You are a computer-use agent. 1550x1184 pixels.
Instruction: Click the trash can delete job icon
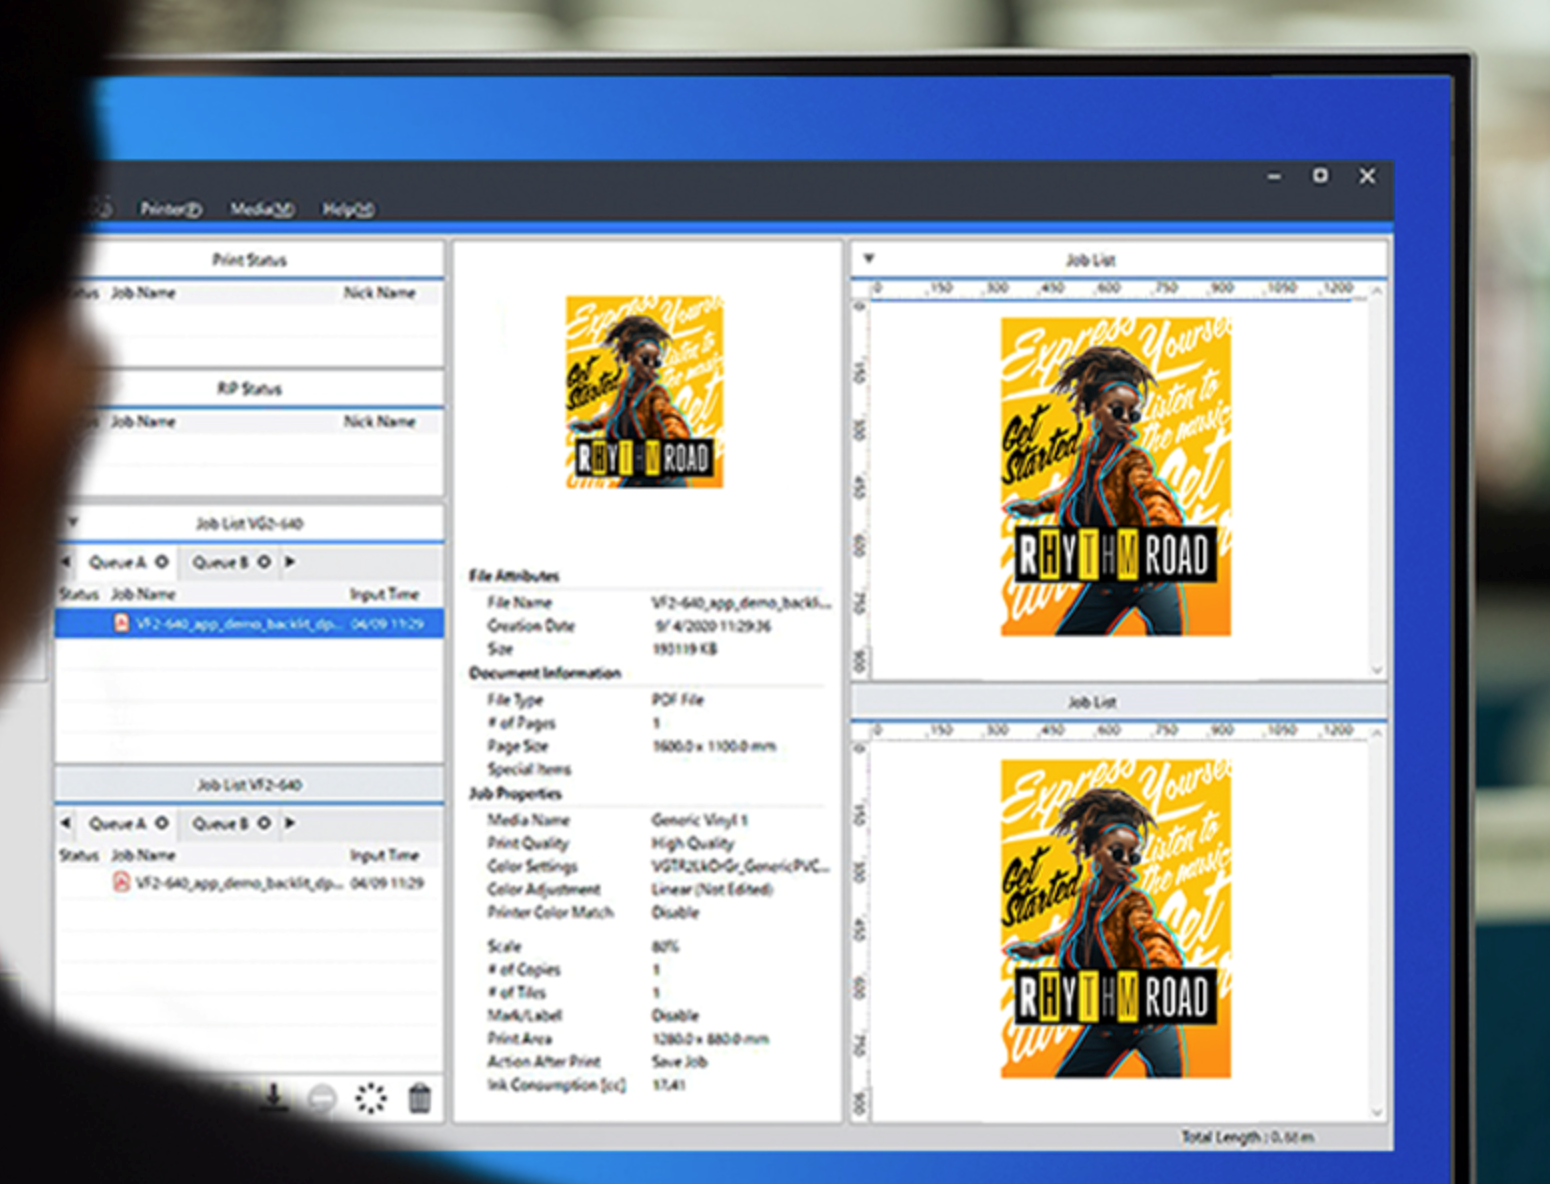point(420,1098)
